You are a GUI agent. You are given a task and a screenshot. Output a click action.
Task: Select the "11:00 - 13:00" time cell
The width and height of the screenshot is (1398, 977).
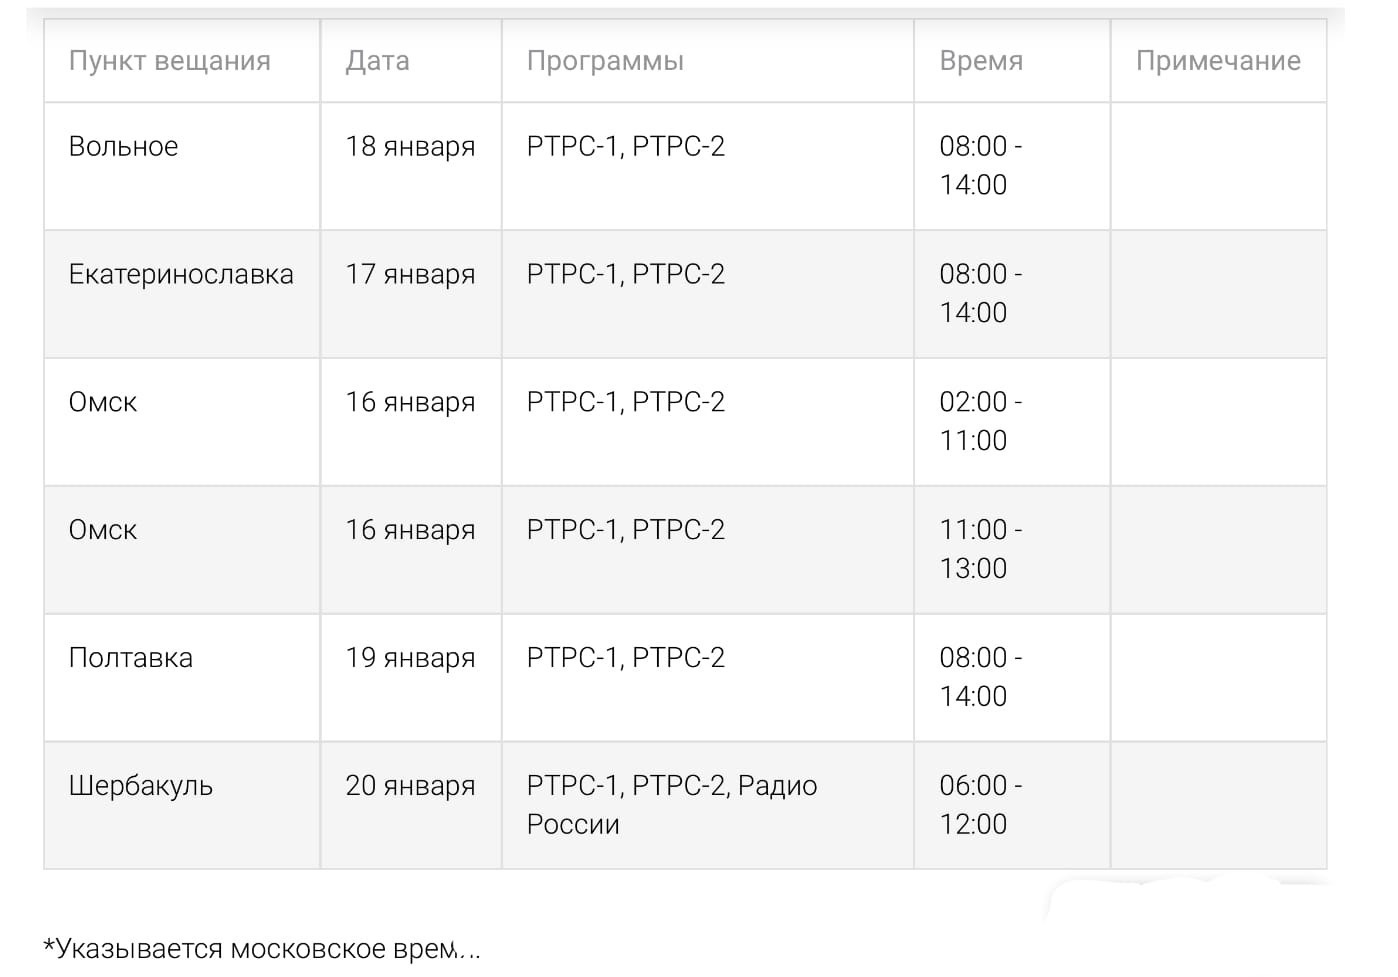point(979,549)
